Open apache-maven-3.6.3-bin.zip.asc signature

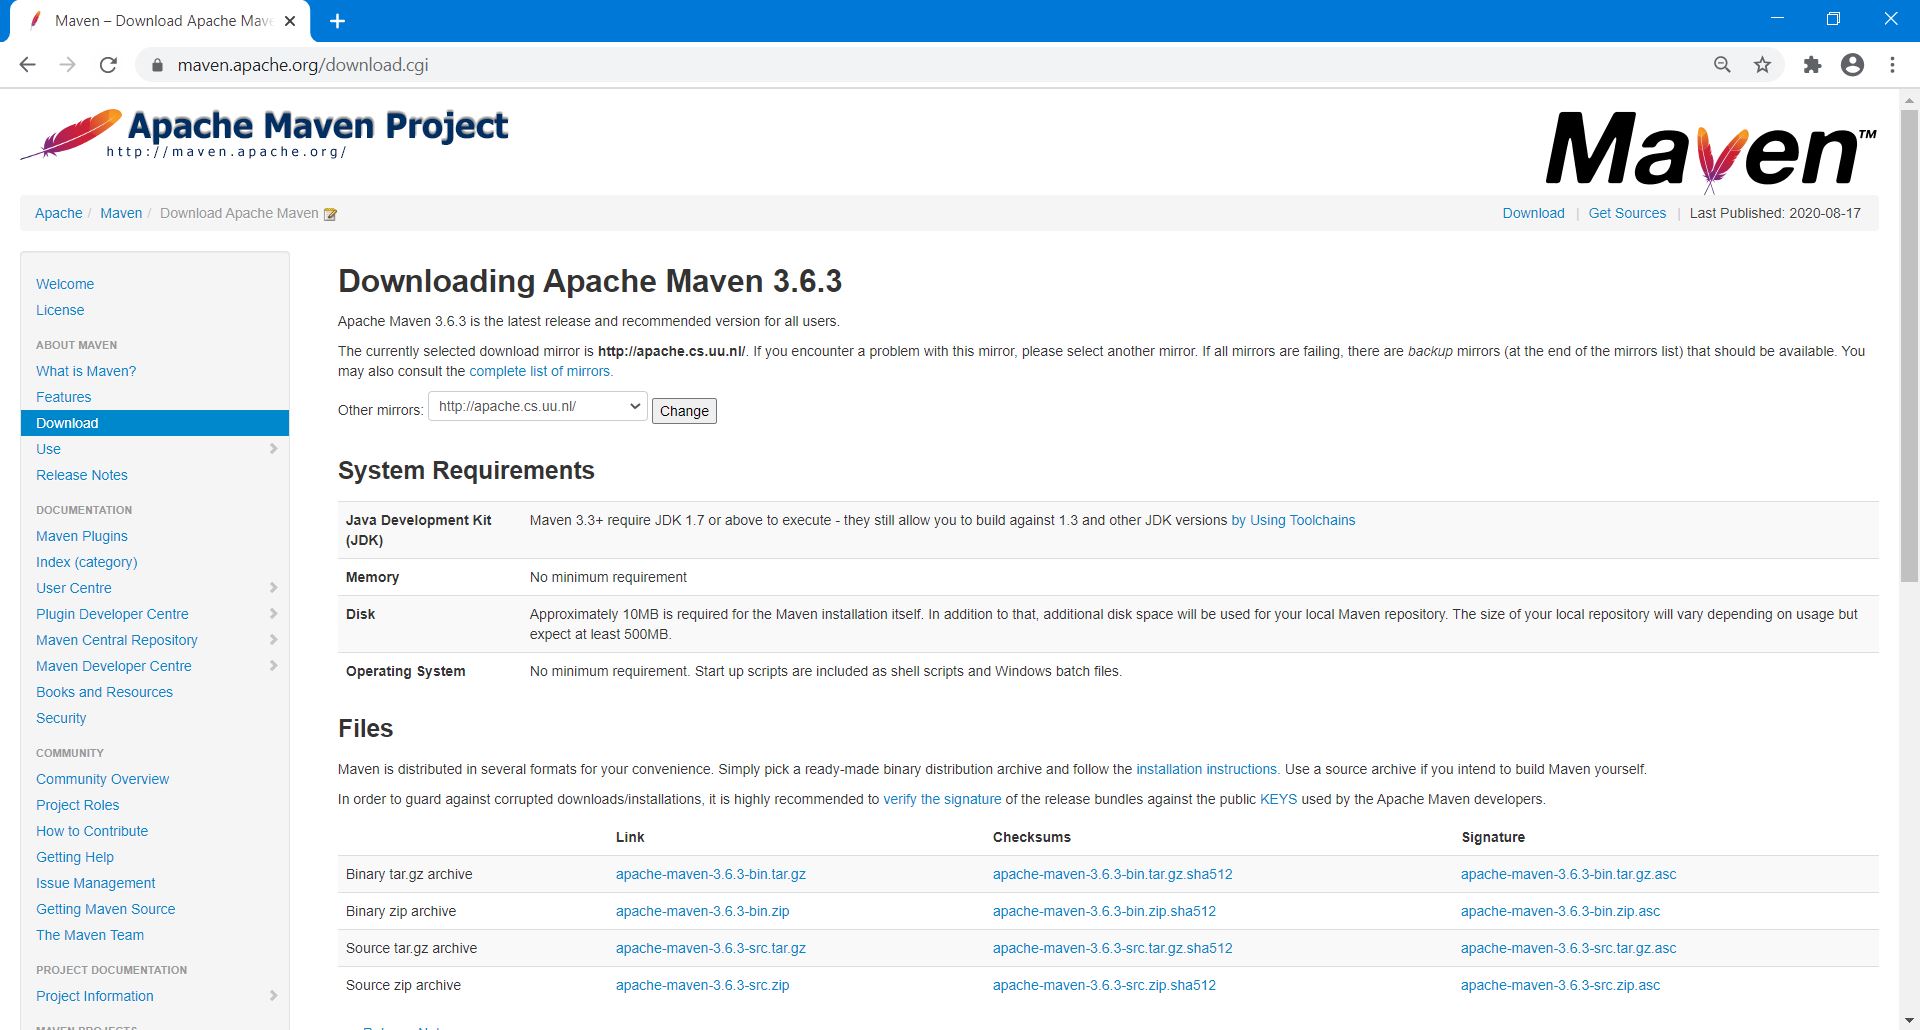(x=1560, y=911)
